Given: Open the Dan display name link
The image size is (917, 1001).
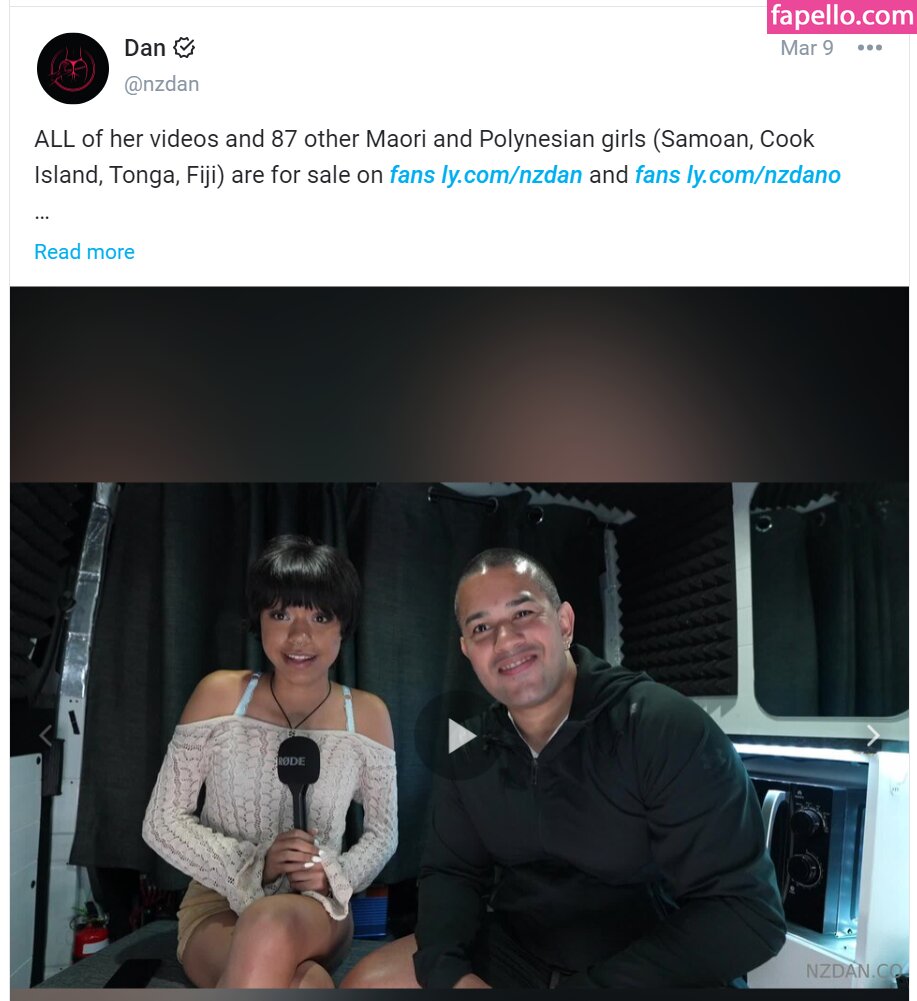Looking at the screenshot, I should (x=145, y=48).
